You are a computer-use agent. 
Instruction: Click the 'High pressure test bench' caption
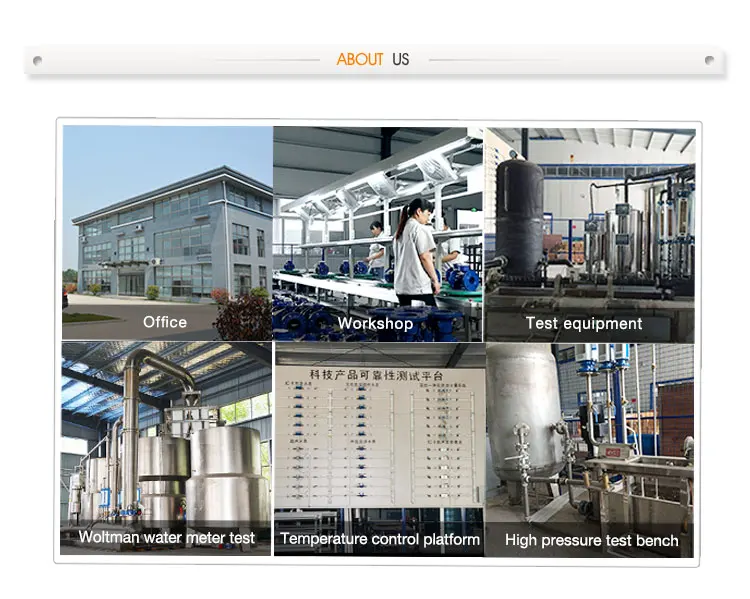[592, 541]
